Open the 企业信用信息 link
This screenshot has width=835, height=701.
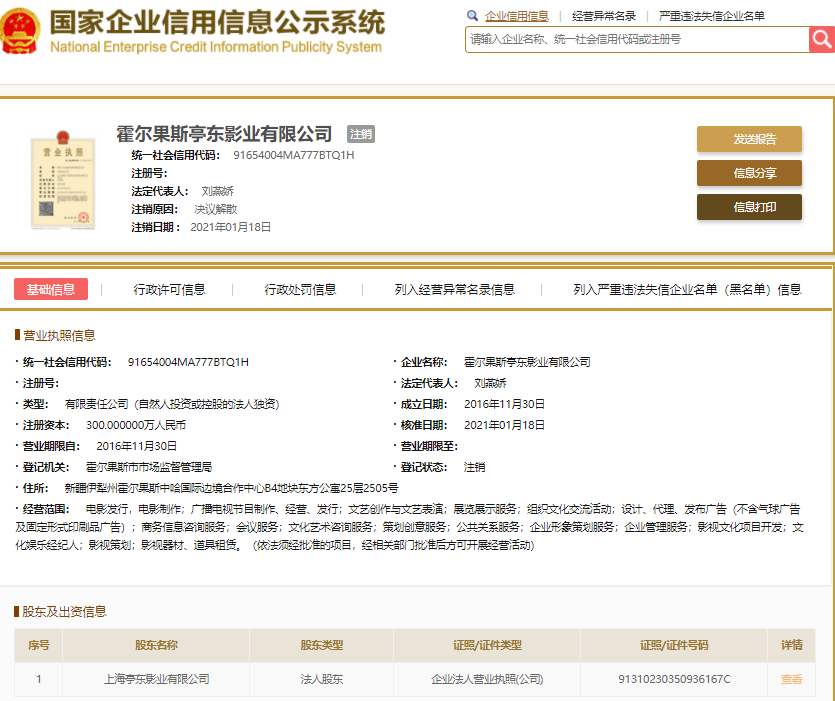516,16
